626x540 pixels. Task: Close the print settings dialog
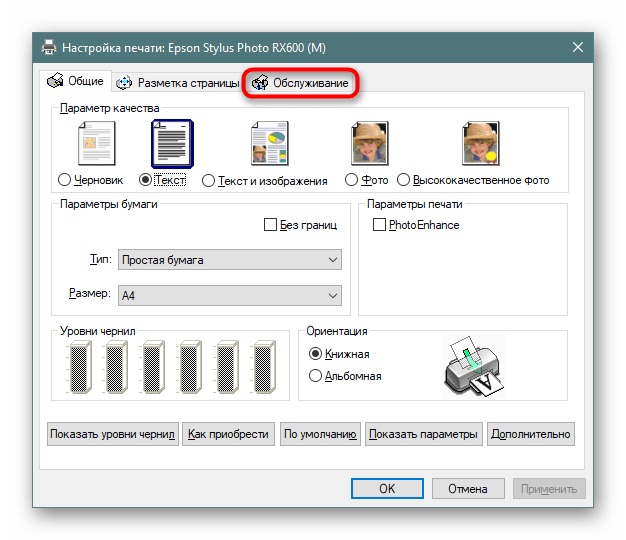pyautogui.click(x=578, y=47)
